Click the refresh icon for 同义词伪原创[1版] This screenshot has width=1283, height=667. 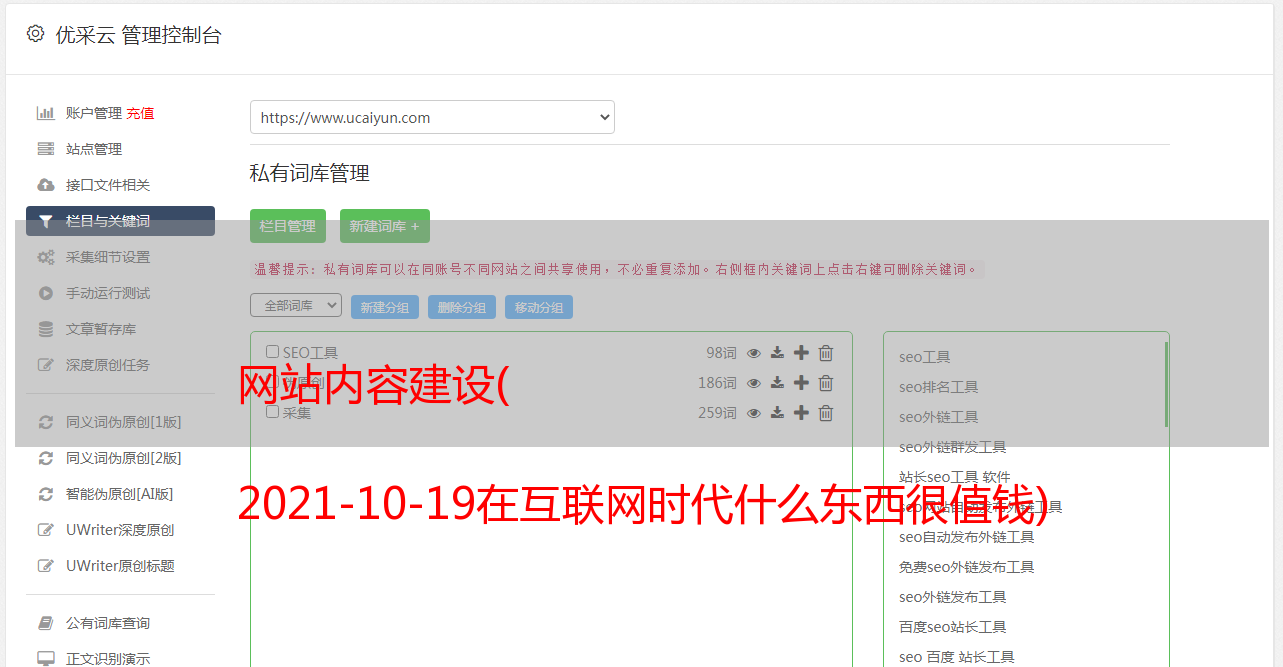tap(45, 422)
